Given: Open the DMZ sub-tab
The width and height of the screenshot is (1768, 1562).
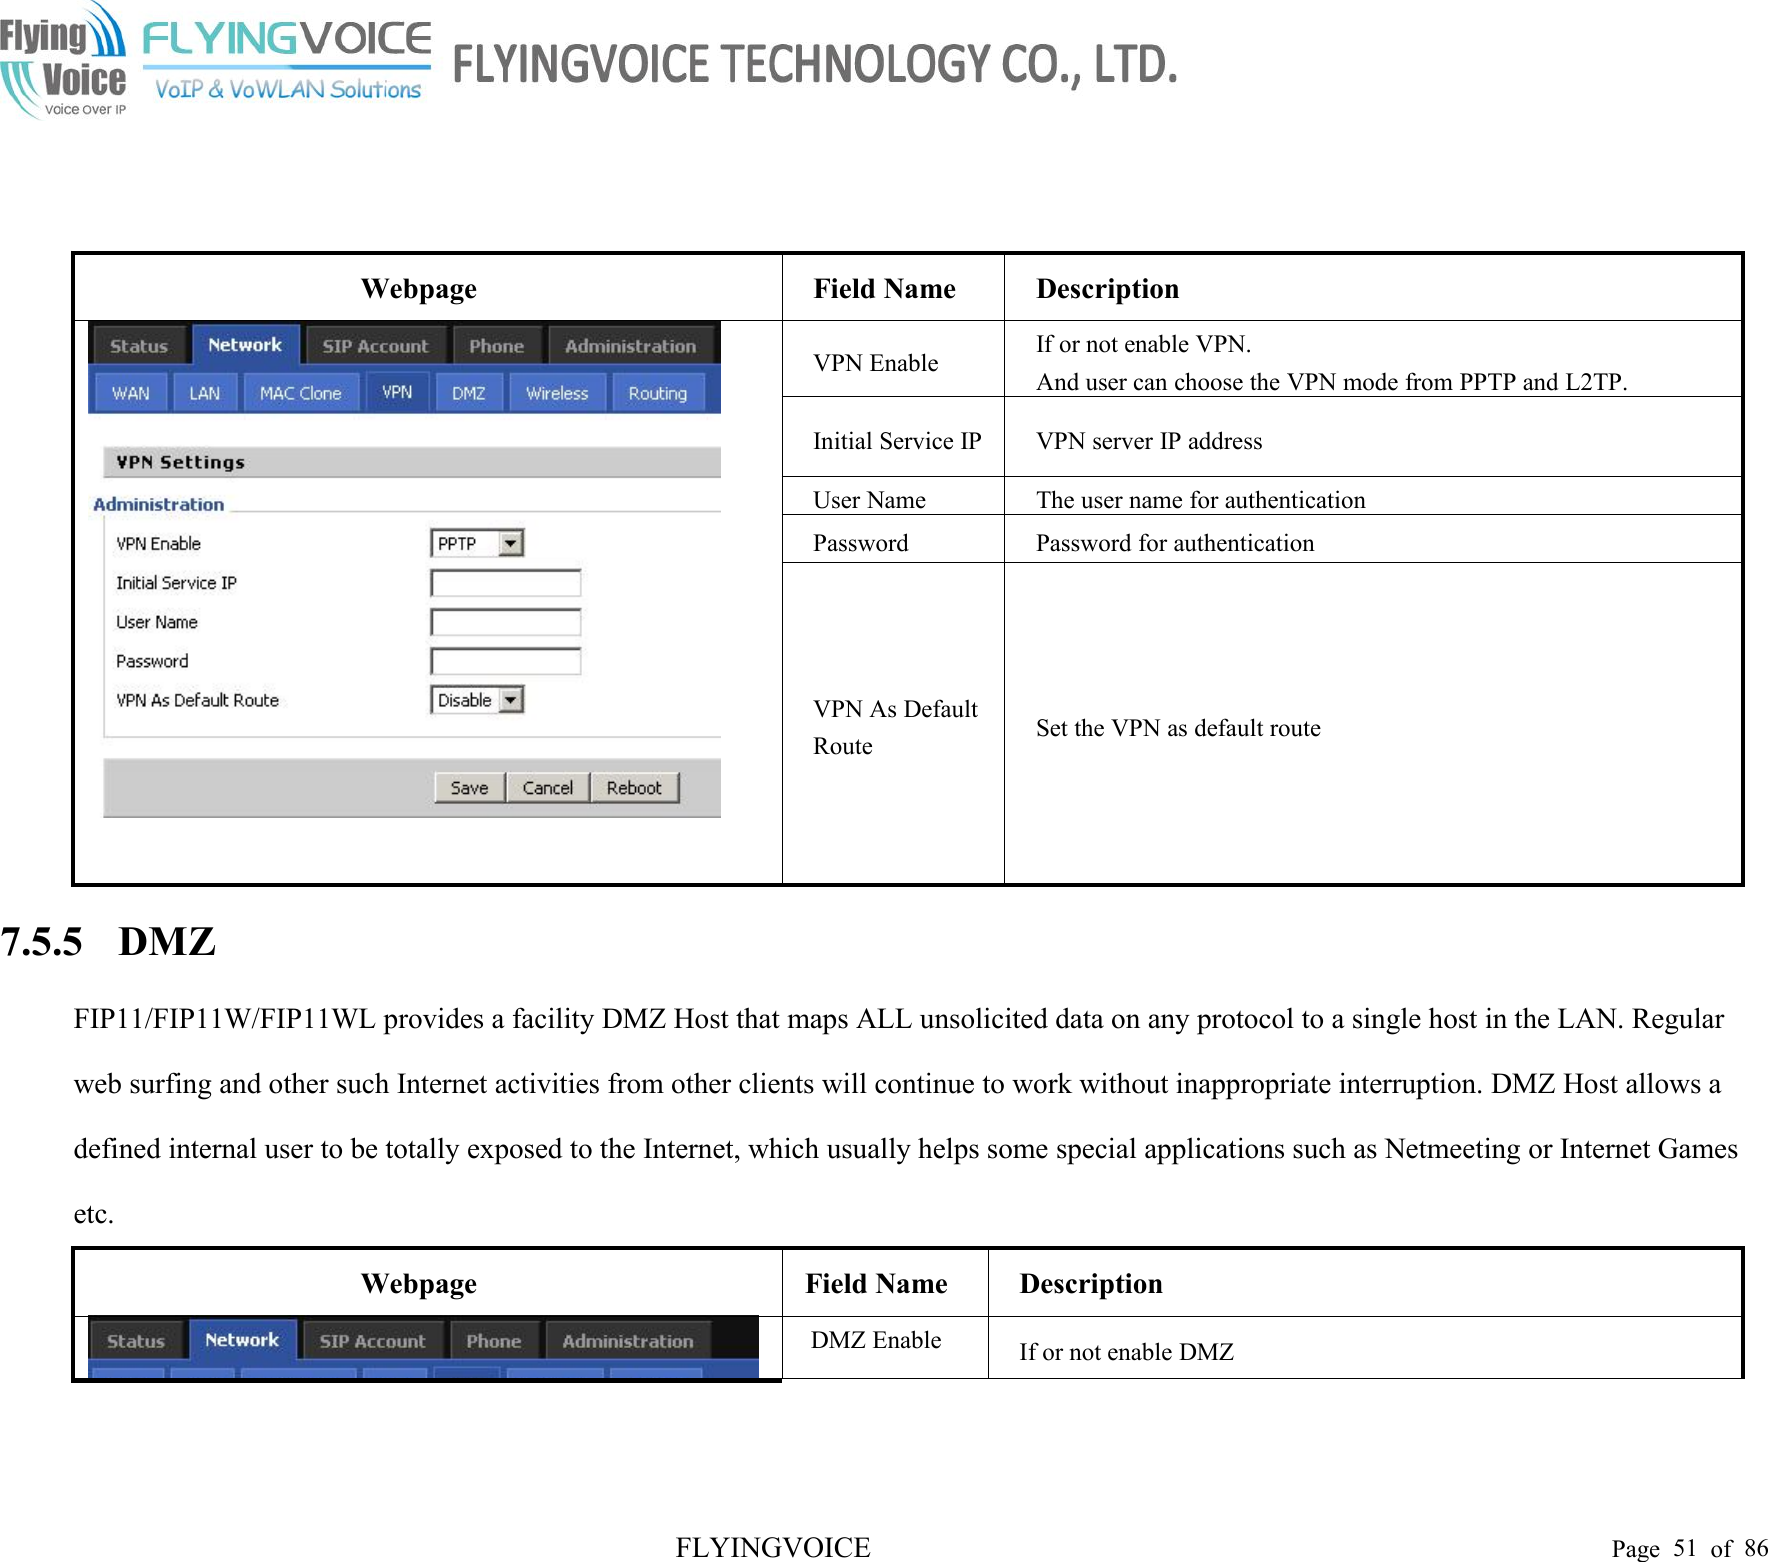Looking at the screenshot, I should (468, 393).
